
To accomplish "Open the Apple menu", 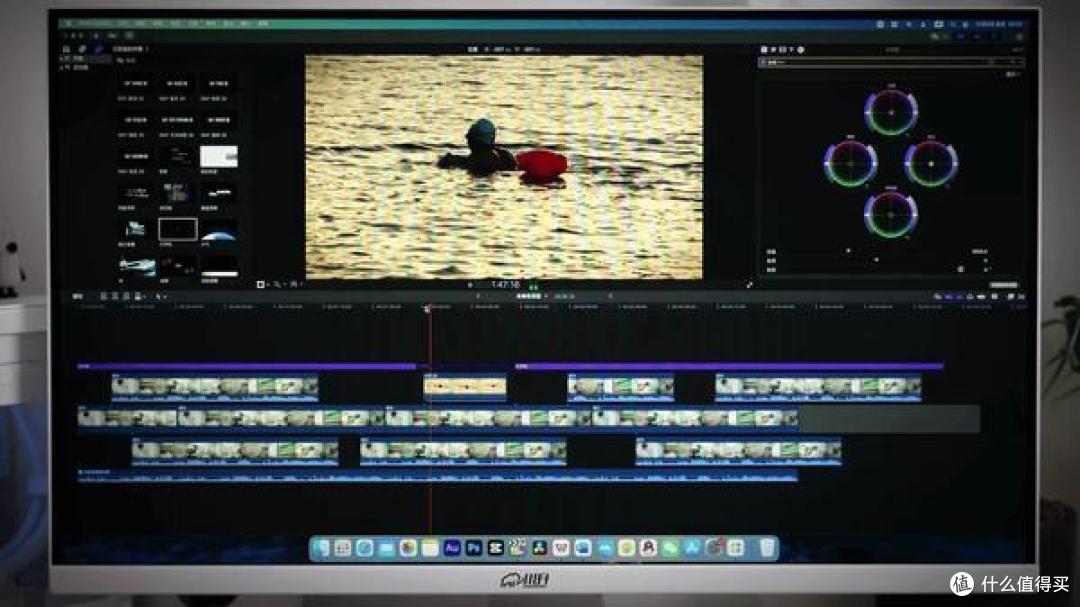I will (68, 24).
